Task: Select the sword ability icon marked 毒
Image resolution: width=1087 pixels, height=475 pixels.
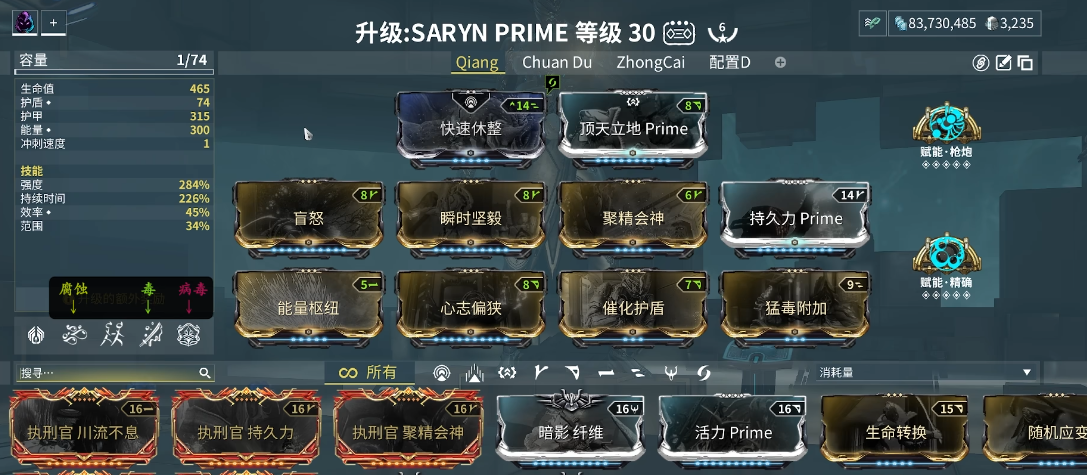Action: (x=150, y=336)
